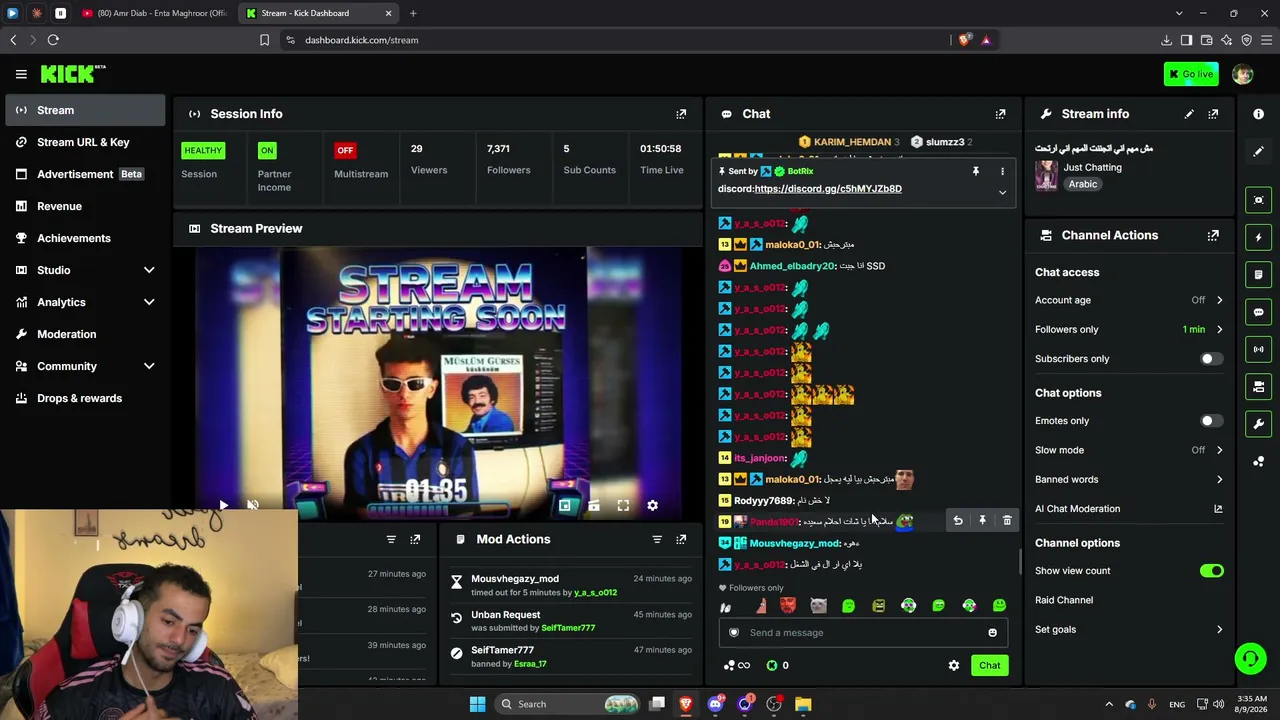This screenshot has width=1280, height=720.
Task: Pop out the Channel Actions panel
Action: (1213, 235)
